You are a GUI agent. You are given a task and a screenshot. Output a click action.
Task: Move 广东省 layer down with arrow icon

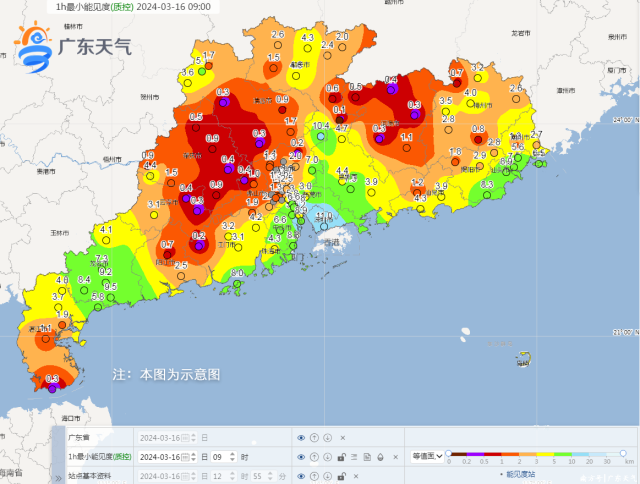[x=327, y=438]
